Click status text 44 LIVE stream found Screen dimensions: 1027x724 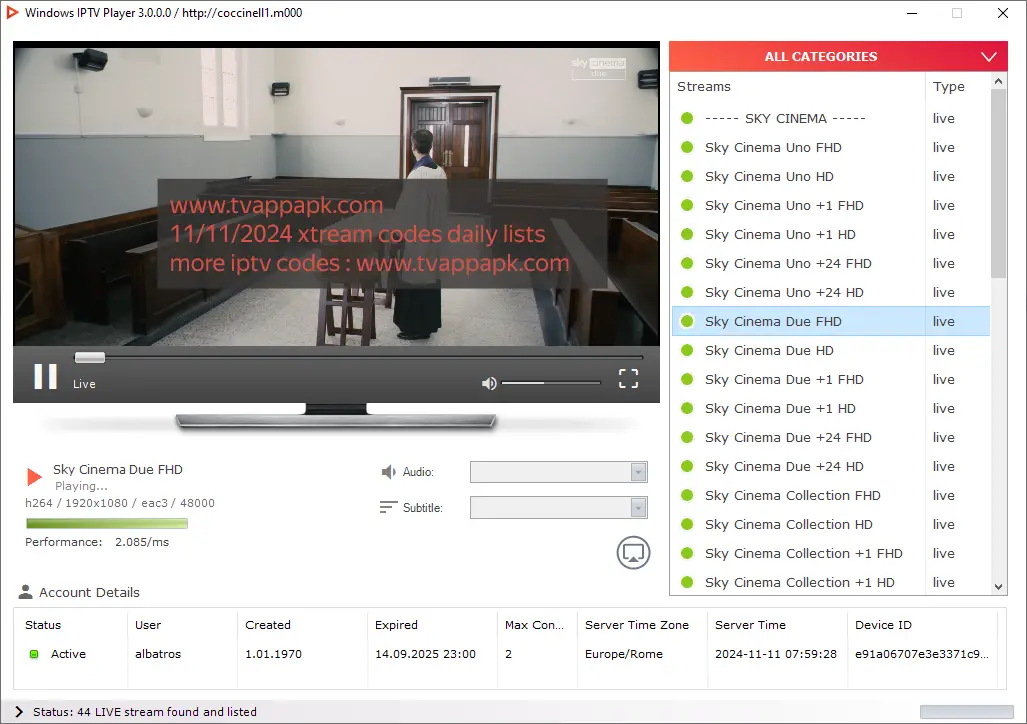pos(145,712)
